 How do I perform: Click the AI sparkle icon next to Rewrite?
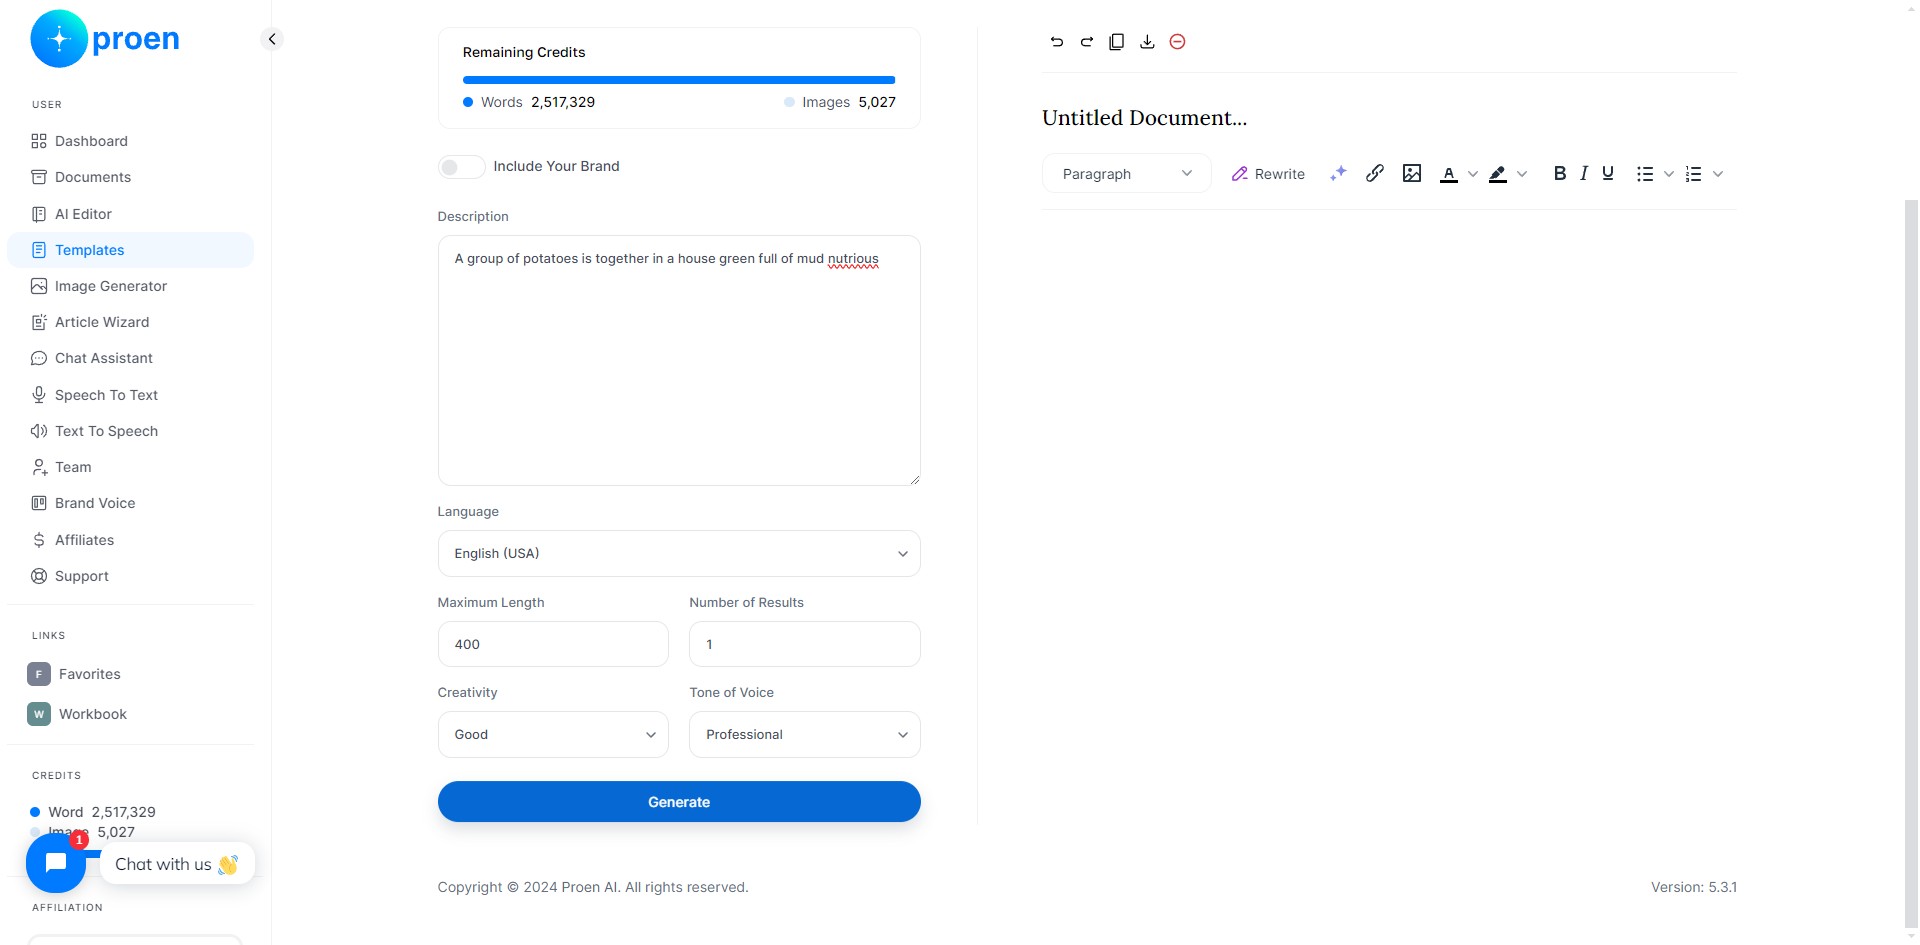pos(1338,173)
